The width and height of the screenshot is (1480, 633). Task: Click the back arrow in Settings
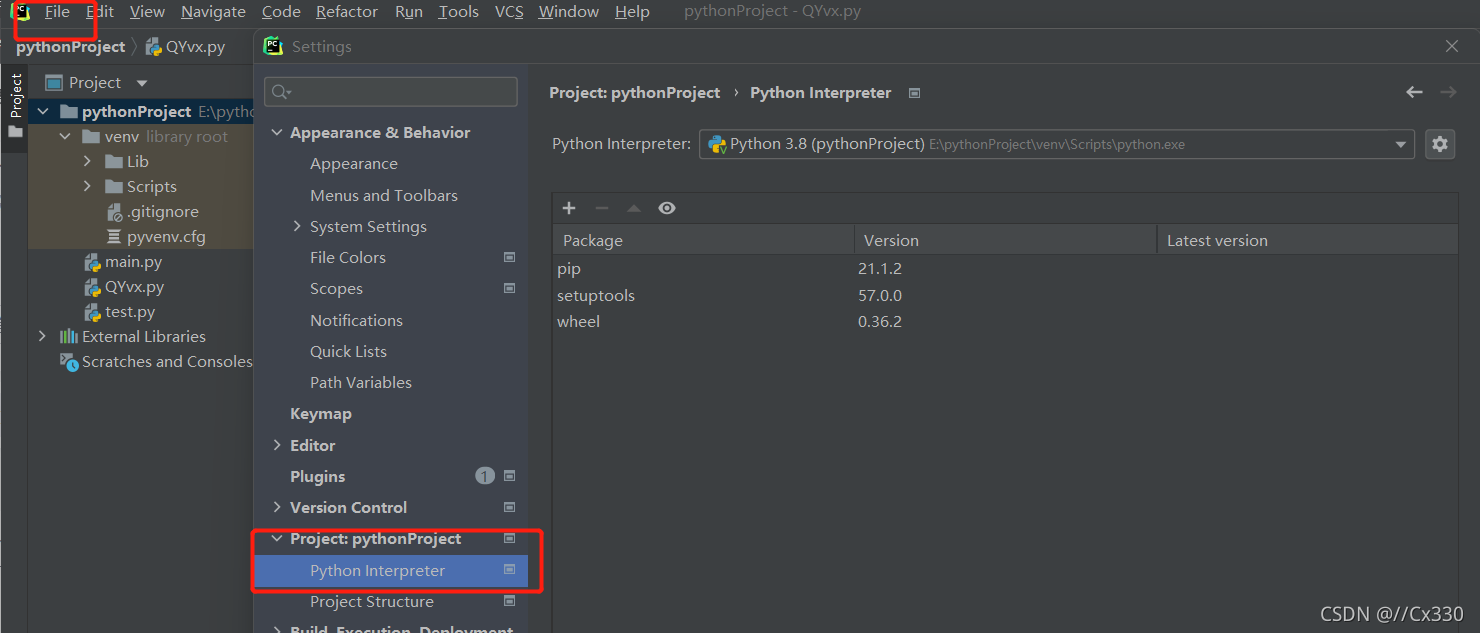click(x=1414, y=92)
